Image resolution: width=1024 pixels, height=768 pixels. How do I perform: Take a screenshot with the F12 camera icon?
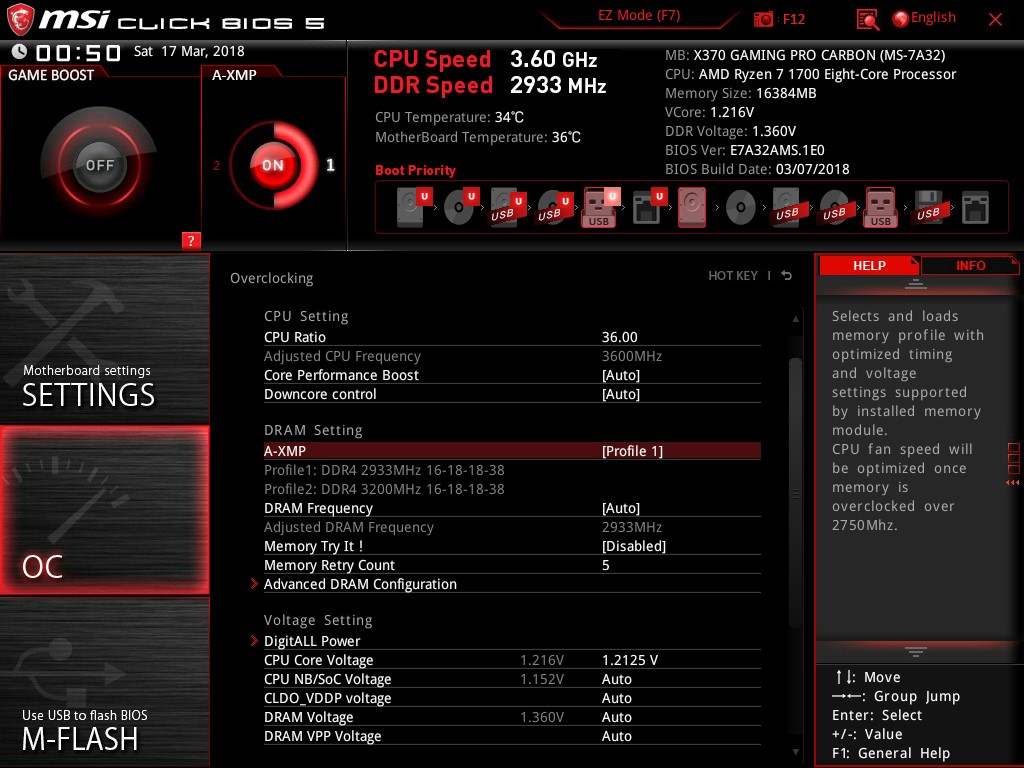tap(763, 19)
